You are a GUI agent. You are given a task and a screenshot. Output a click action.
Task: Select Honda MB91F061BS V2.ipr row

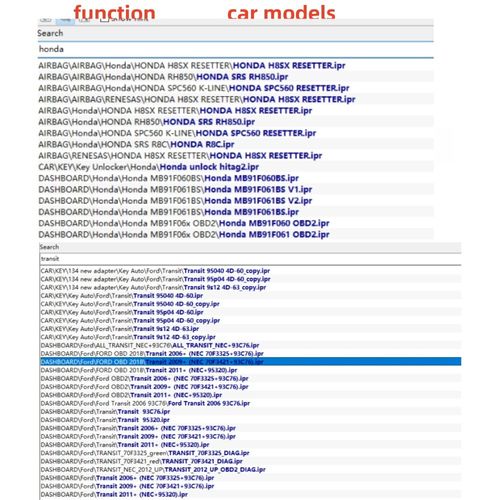tap(236, 201)
